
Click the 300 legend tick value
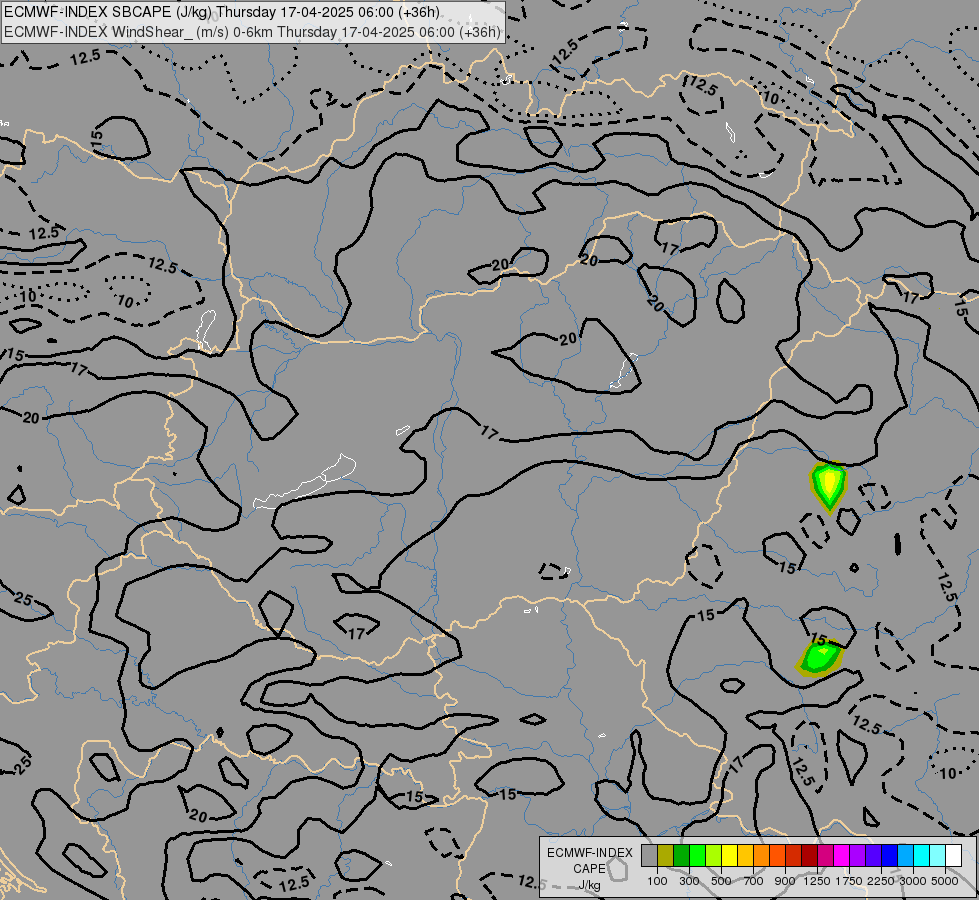tap(689, 881)
